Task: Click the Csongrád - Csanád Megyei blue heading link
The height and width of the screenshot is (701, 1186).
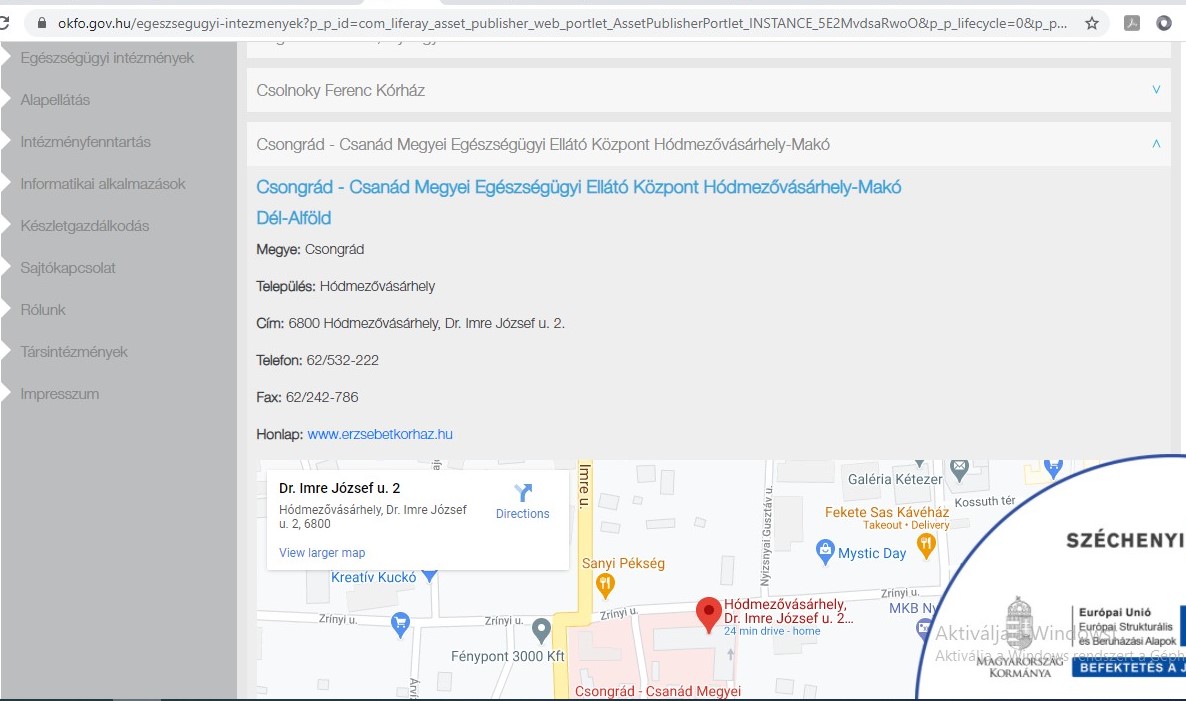Action: coord(578,188)
